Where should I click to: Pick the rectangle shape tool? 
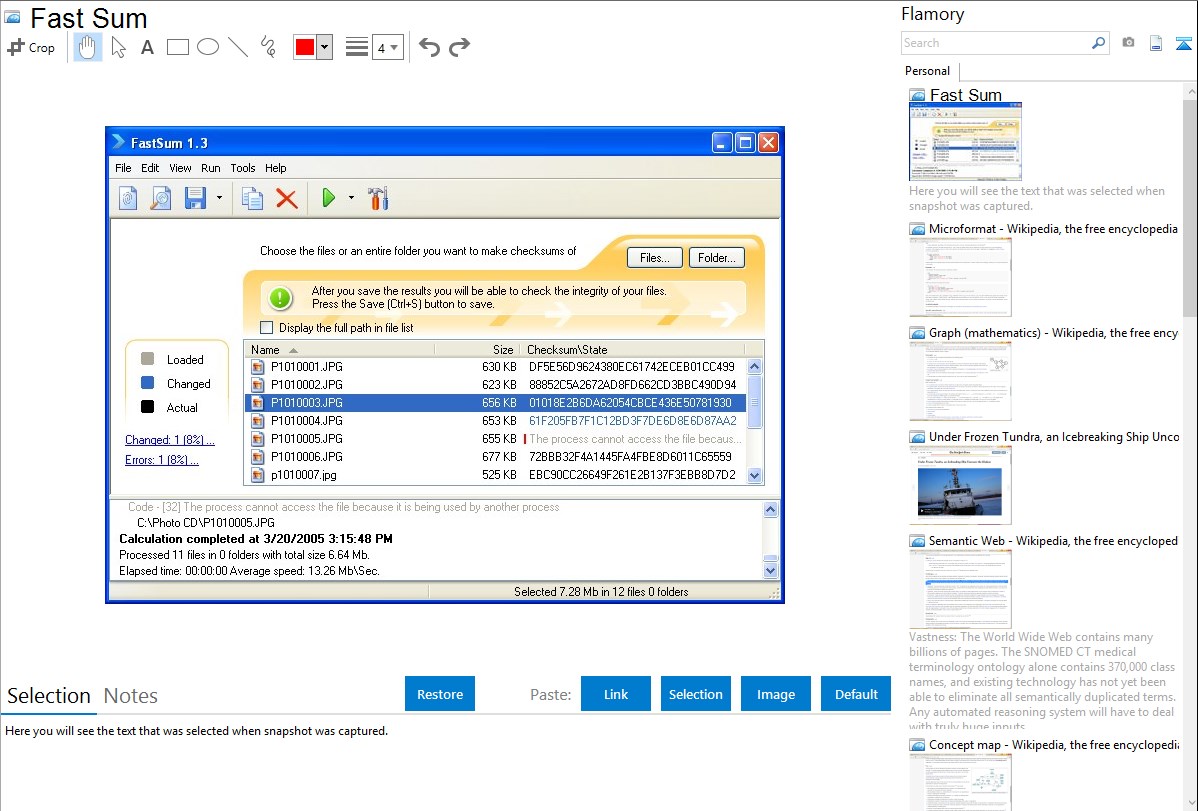(x=178, y=47)
